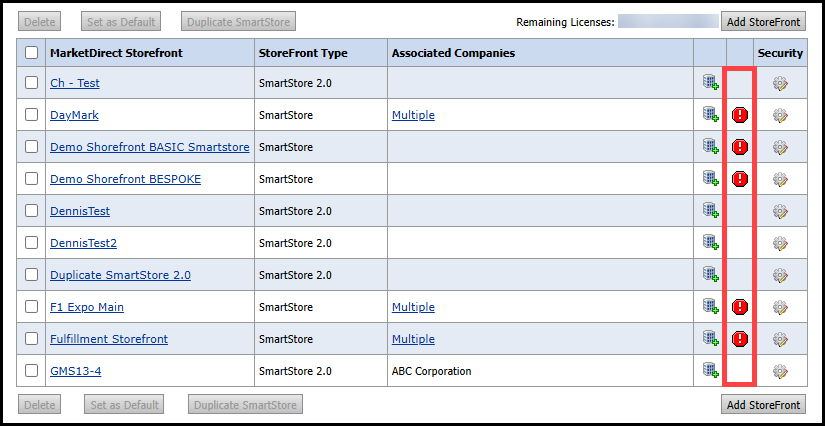Screen dimensions: 825x426
Task: Click red warning icon for Demo Shorefront BESPOKE
Action: (x=740, y=179)
